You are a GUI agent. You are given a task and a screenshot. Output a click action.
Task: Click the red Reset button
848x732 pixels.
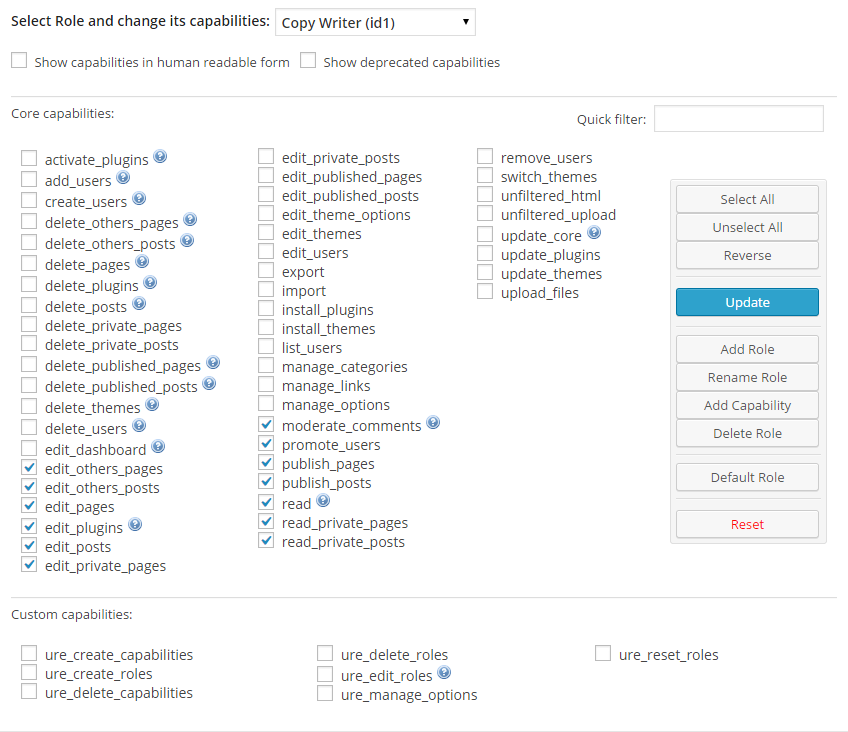pyautogui.click(x=747, y=524)
